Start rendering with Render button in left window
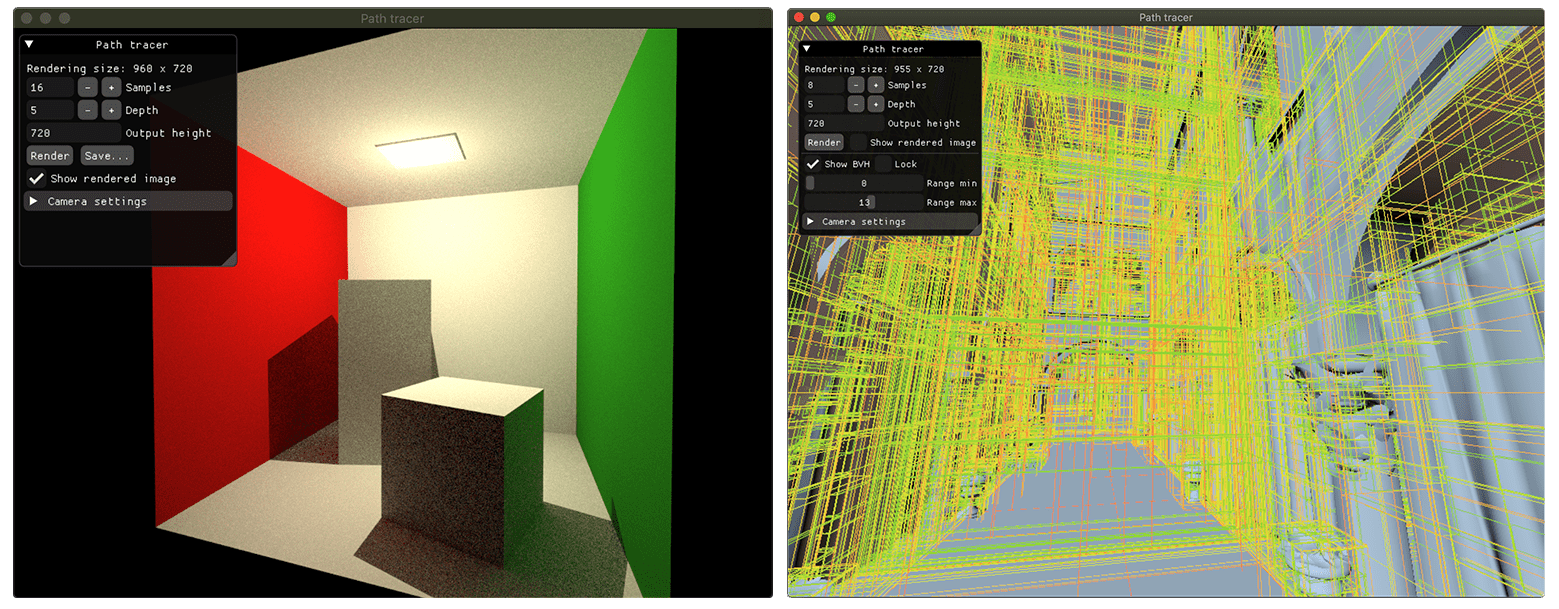This screenshot has width=1559, height=609. (x=50, y=155)
